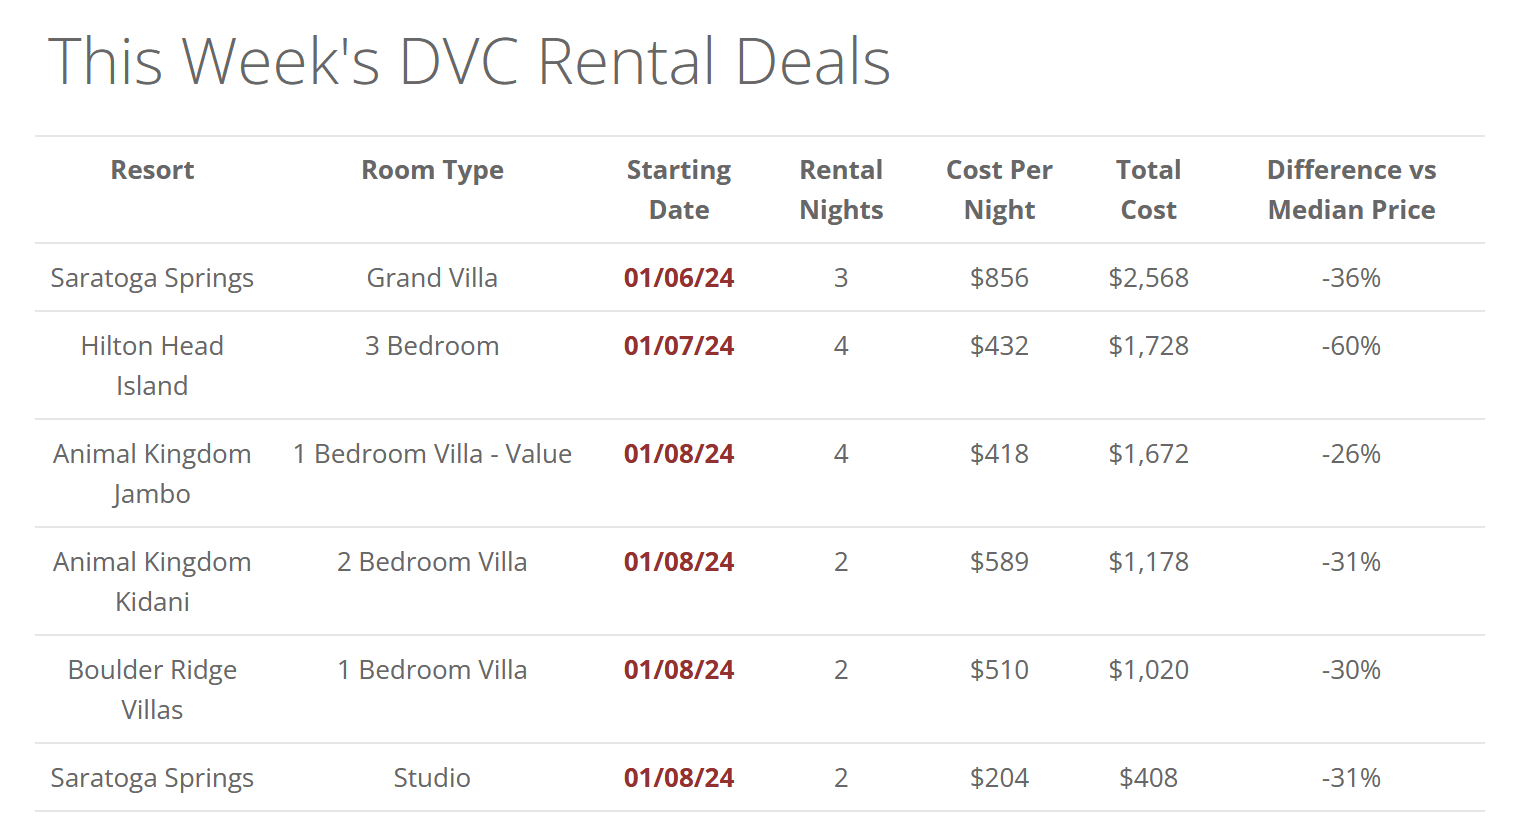Click the Animal Kingdom Kidani 01/08/24 date
Screen dimensions: 1533x823
pos(678,562)
